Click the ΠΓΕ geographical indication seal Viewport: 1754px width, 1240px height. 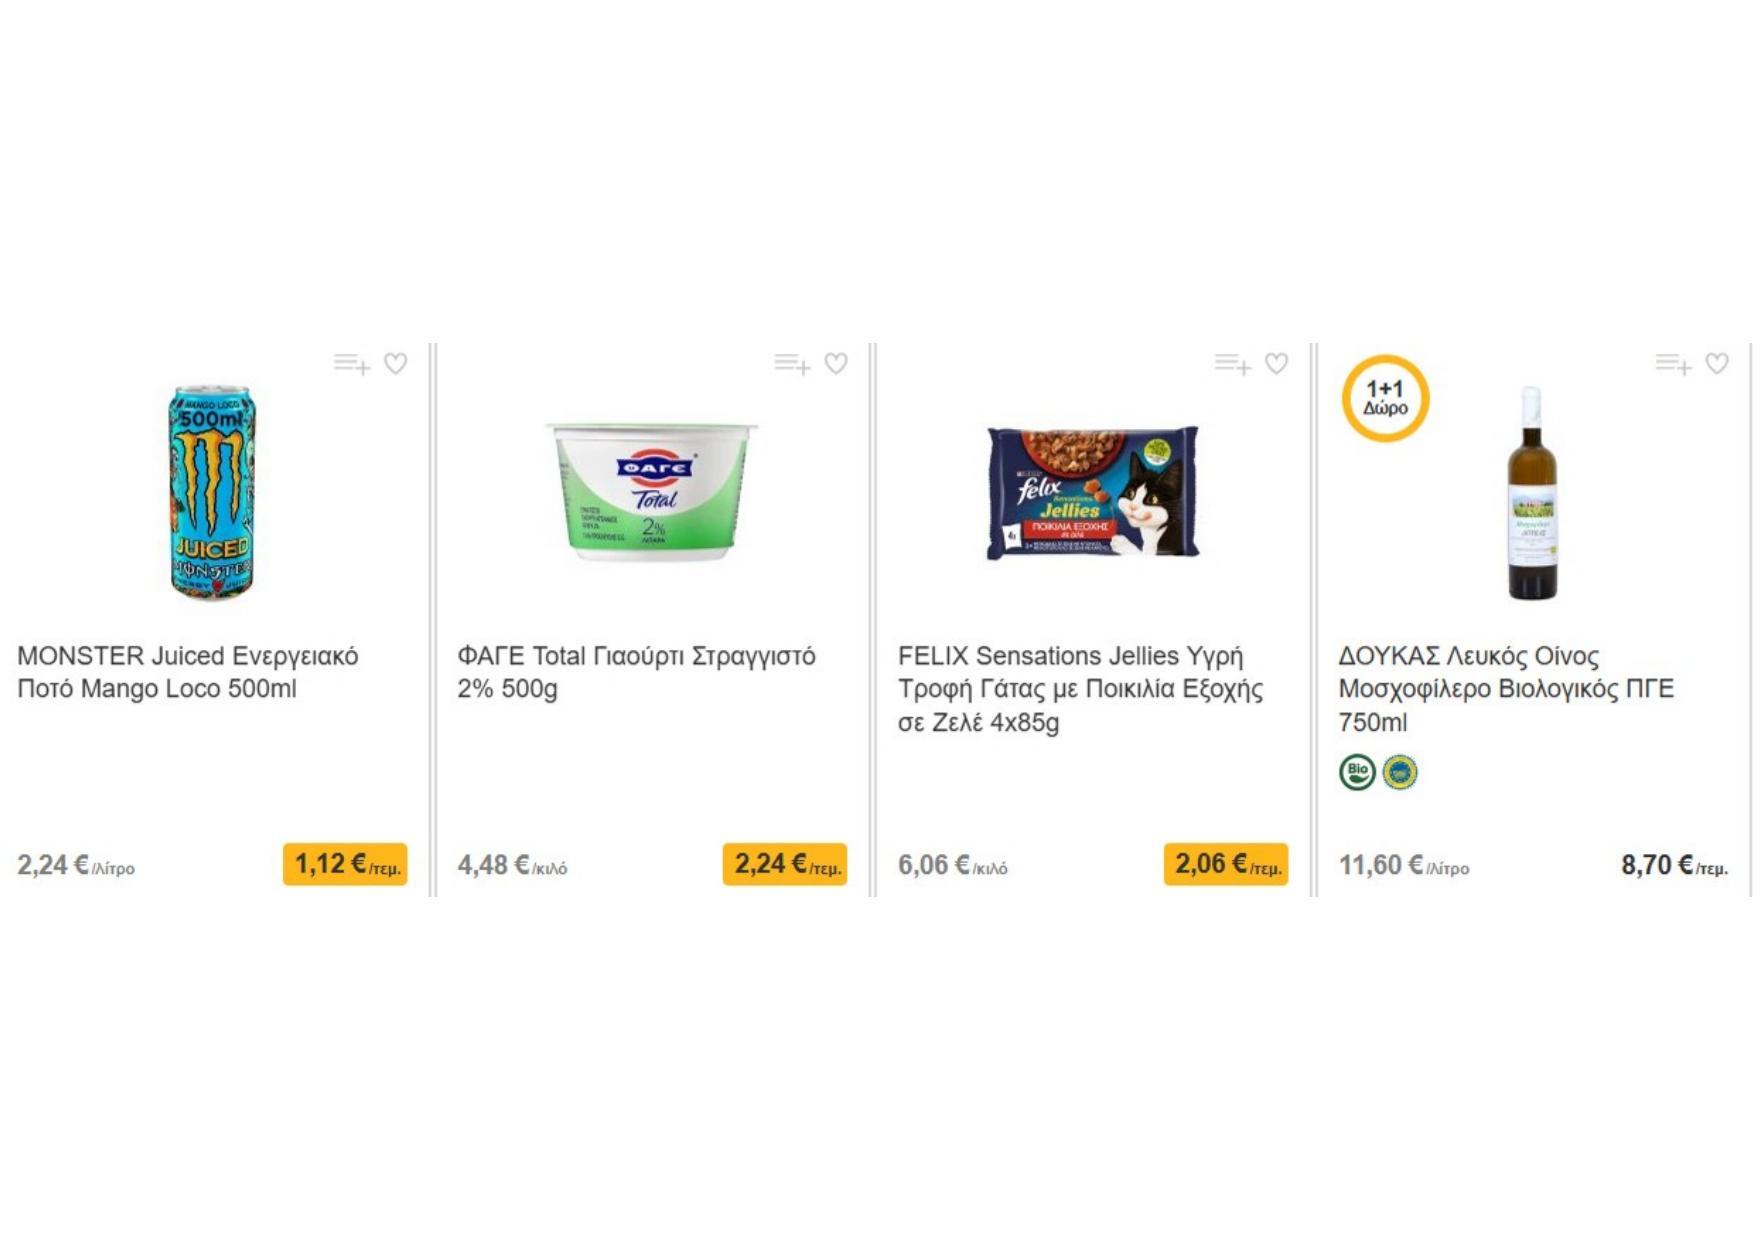tap(1400, 772)
